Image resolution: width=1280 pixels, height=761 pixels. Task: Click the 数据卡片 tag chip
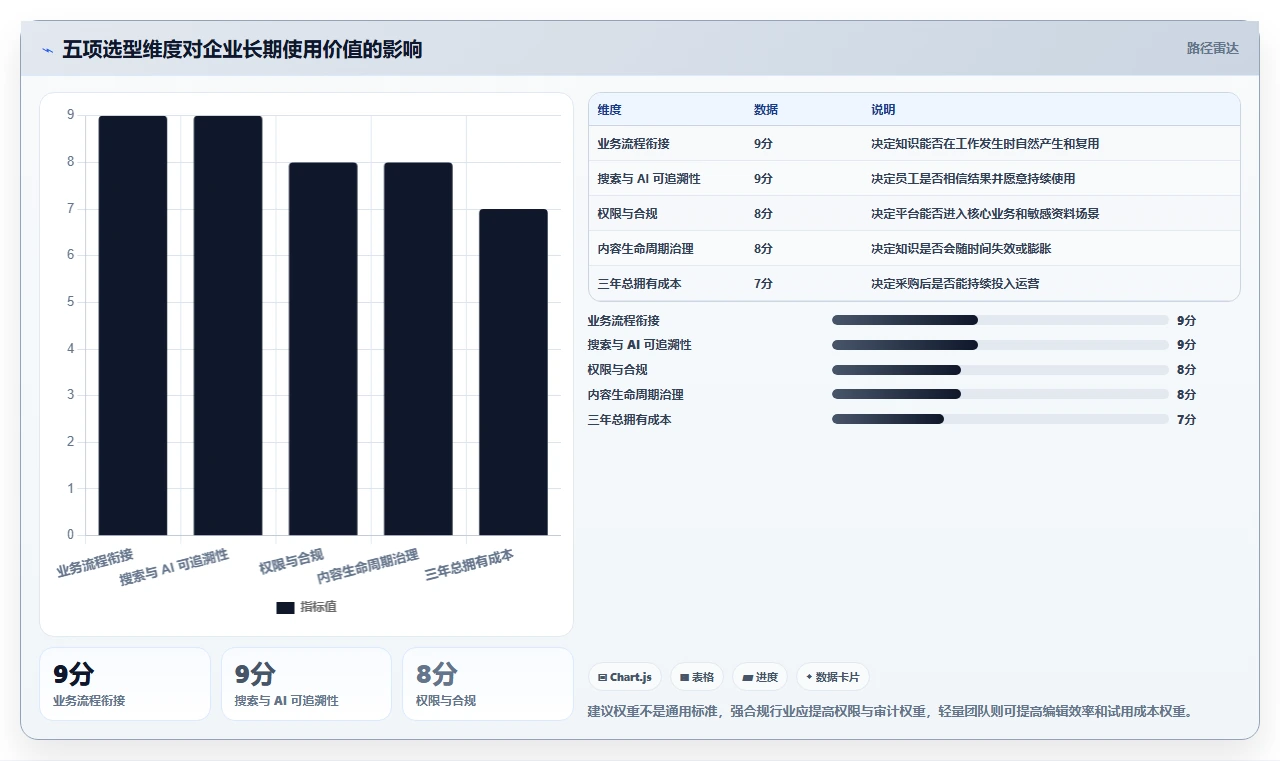pos(833,677)
